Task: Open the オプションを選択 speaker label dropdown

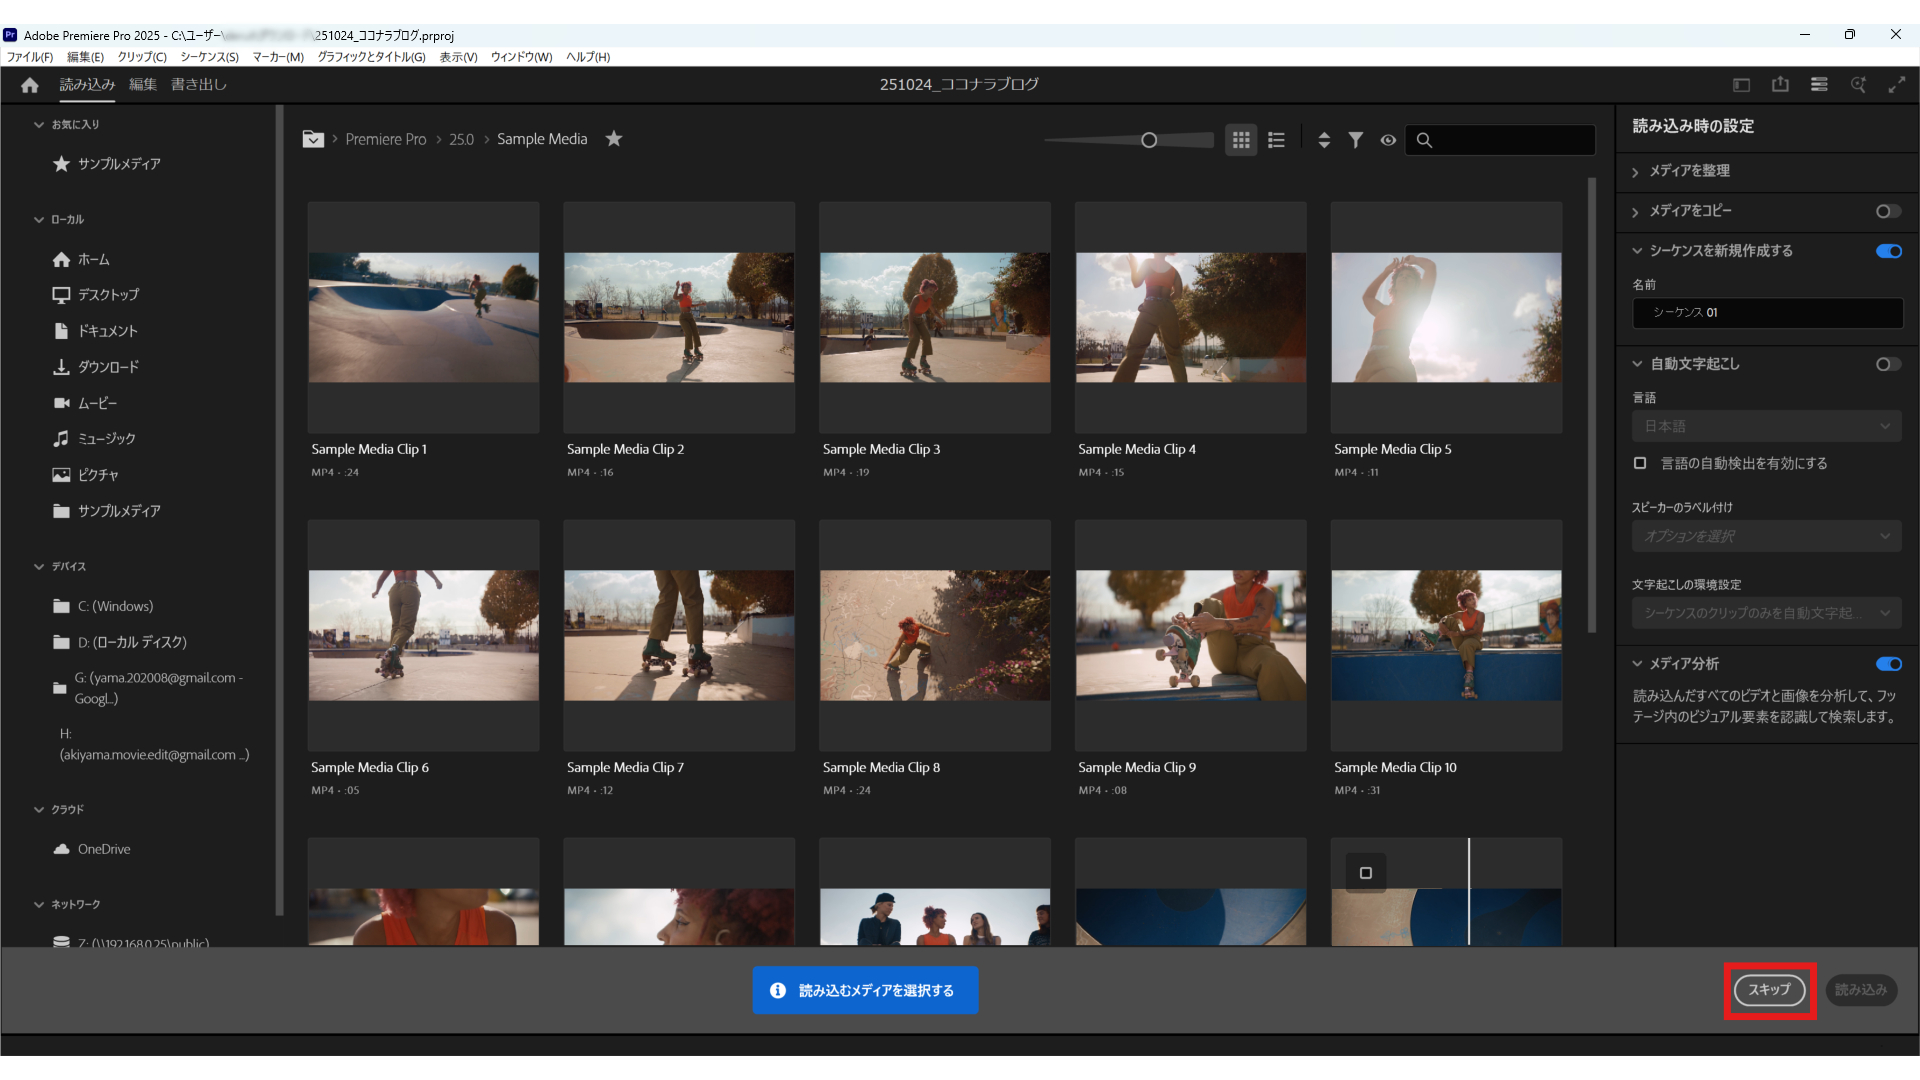Action: [x=1767, y=536]
